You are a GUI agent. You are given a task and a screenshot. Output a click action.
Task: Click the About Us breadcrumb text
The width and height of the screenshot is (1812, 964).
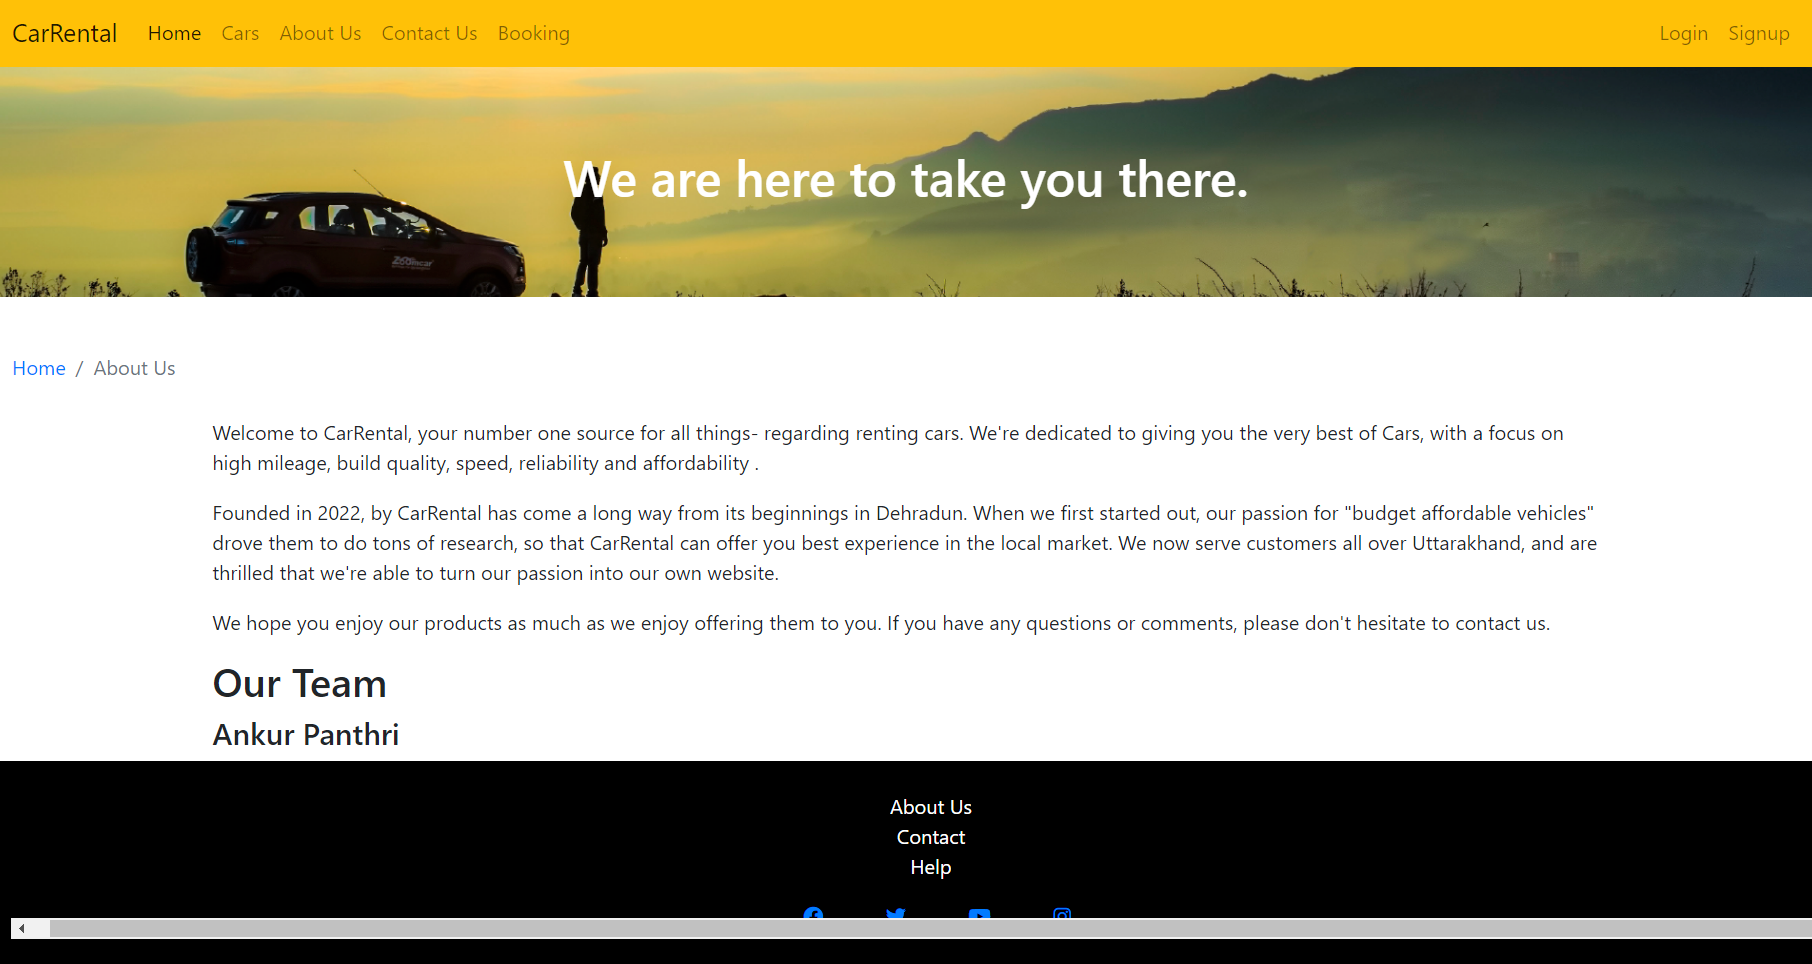point(134,368)
